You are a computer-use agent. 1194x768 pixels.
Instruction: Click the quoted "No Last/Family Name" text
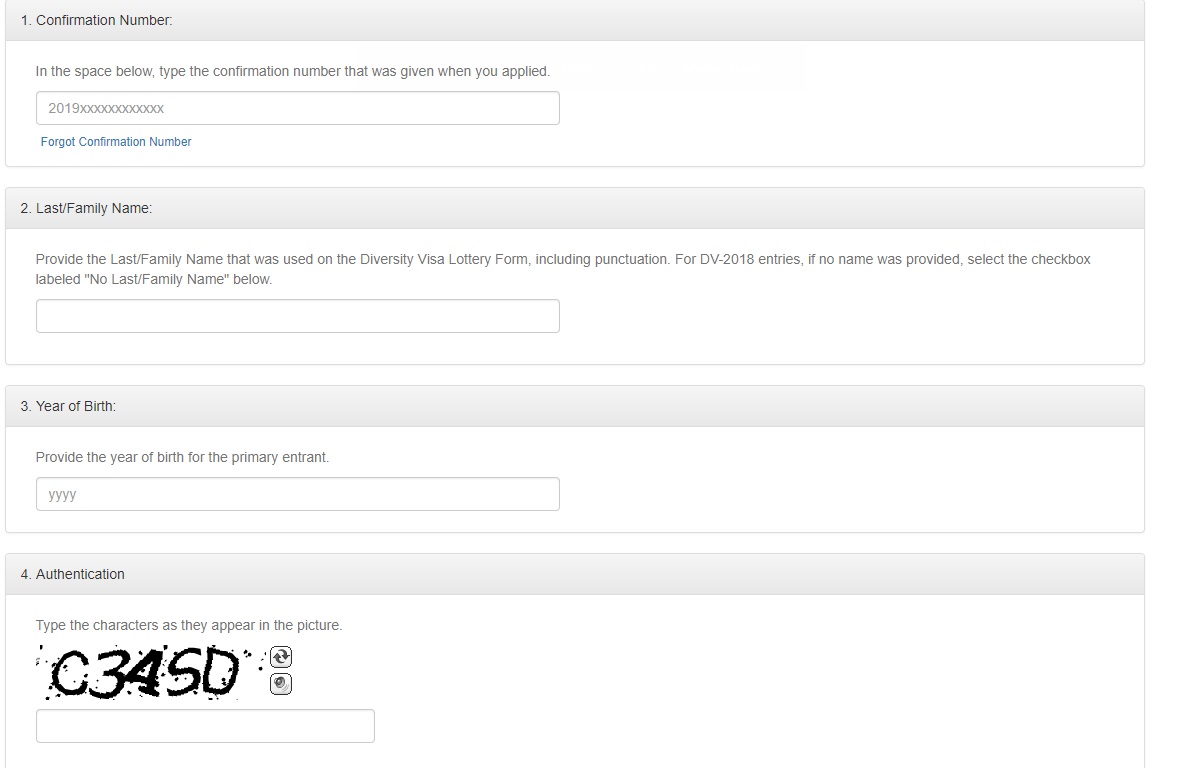(x=163, y=279)
